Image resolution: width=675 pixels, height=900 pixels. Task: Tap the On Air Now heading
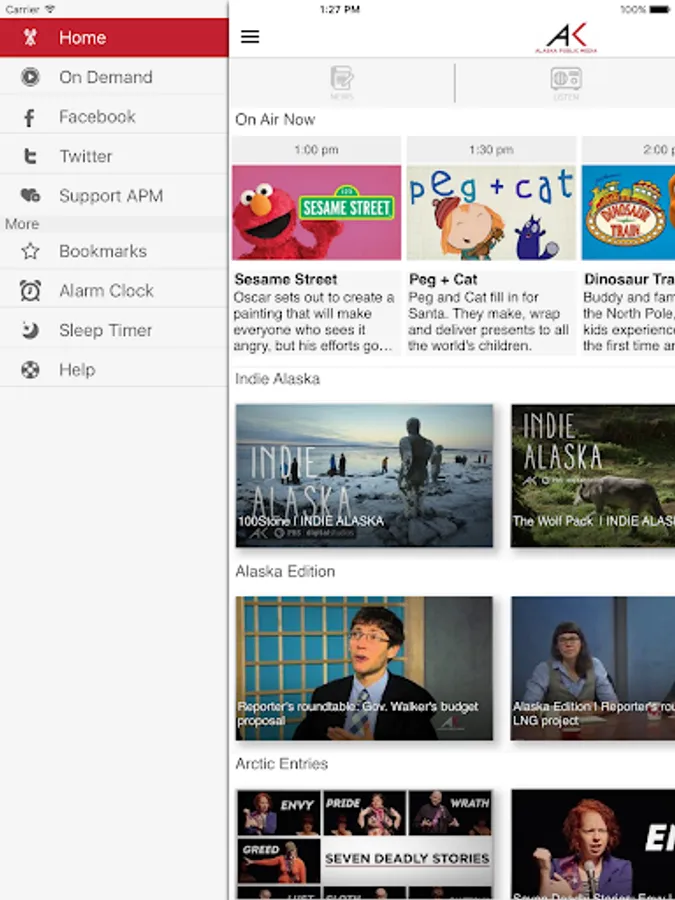275,119
